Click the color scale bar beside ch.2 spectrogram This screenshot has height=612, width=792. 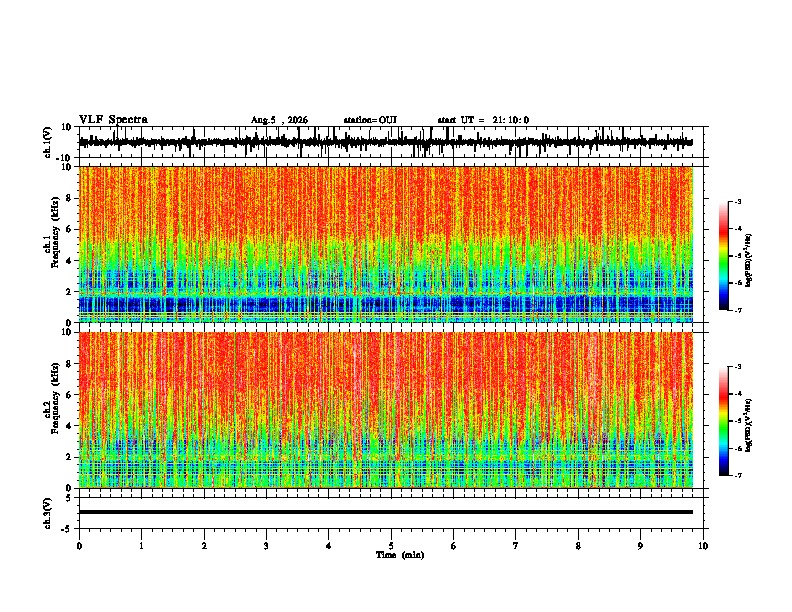[x=723, y=421]
